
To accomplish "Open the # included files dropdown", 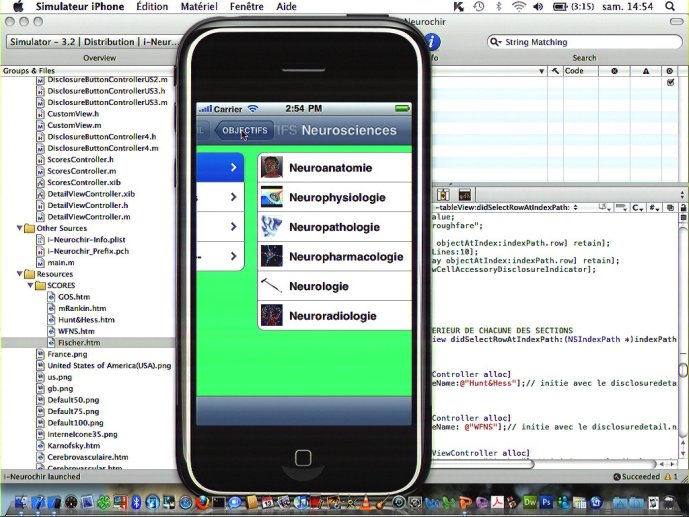I will pos(654,208).
